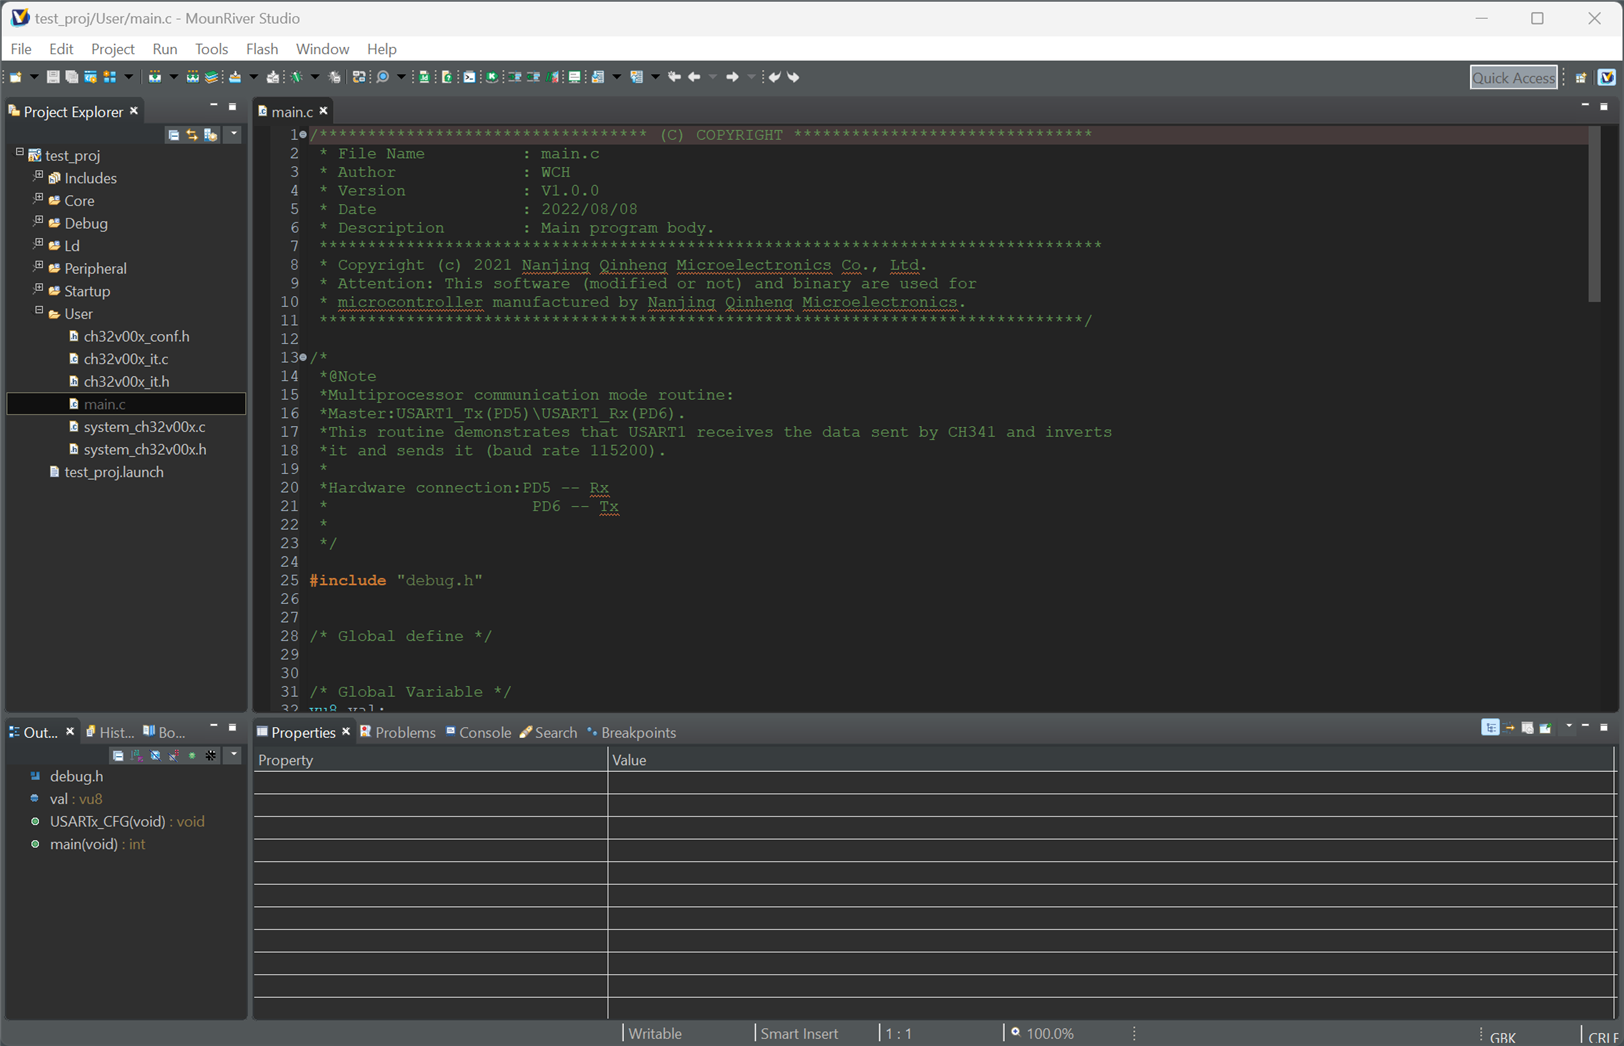1624x1046 pixels.
Task: Click the Property column header
Action: coord(430,760)
